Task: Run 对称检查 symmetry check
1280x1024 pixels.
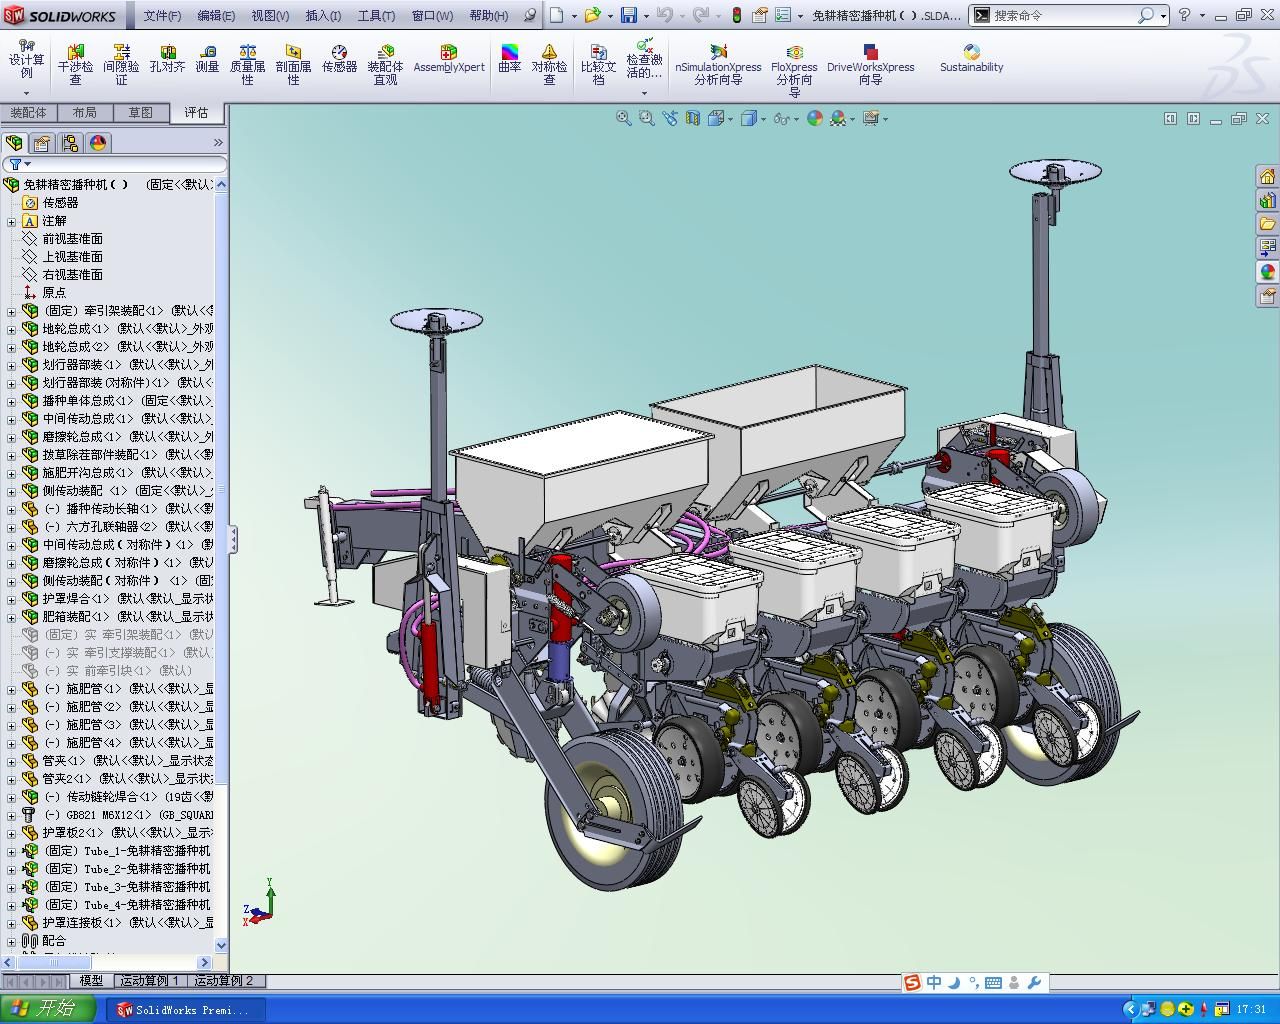Action: [x=549, y=65]
